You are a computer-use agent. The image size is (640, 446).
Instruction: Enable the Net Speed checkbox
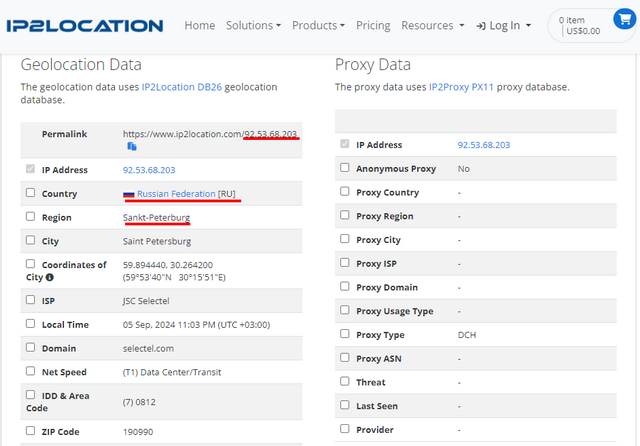[31, 371]
